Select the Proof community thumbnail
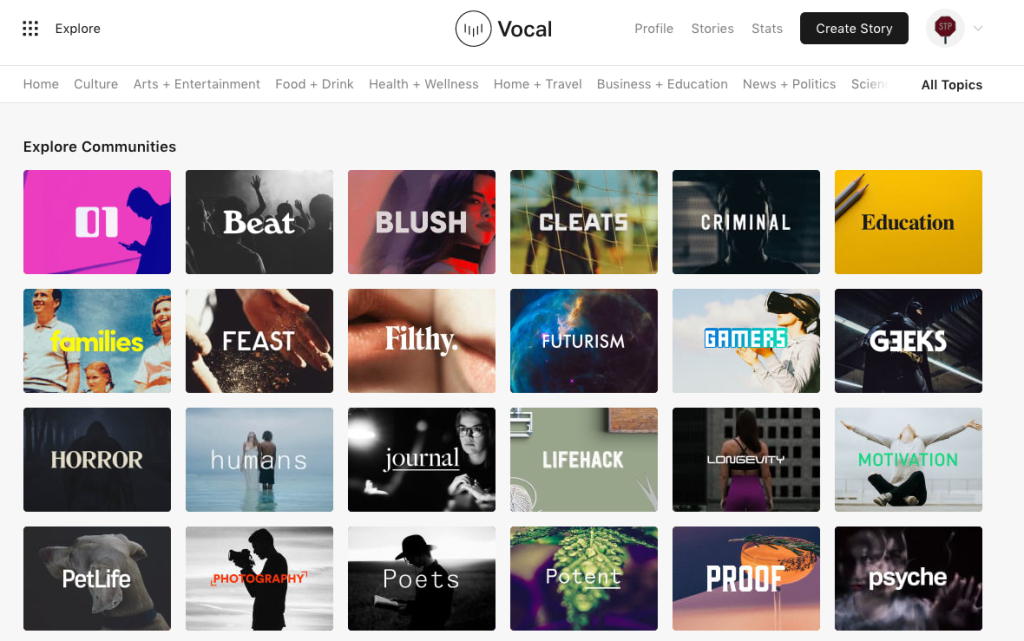Image resolution: width=1024 pixels, height=641 pixels. tap(746, 578)
